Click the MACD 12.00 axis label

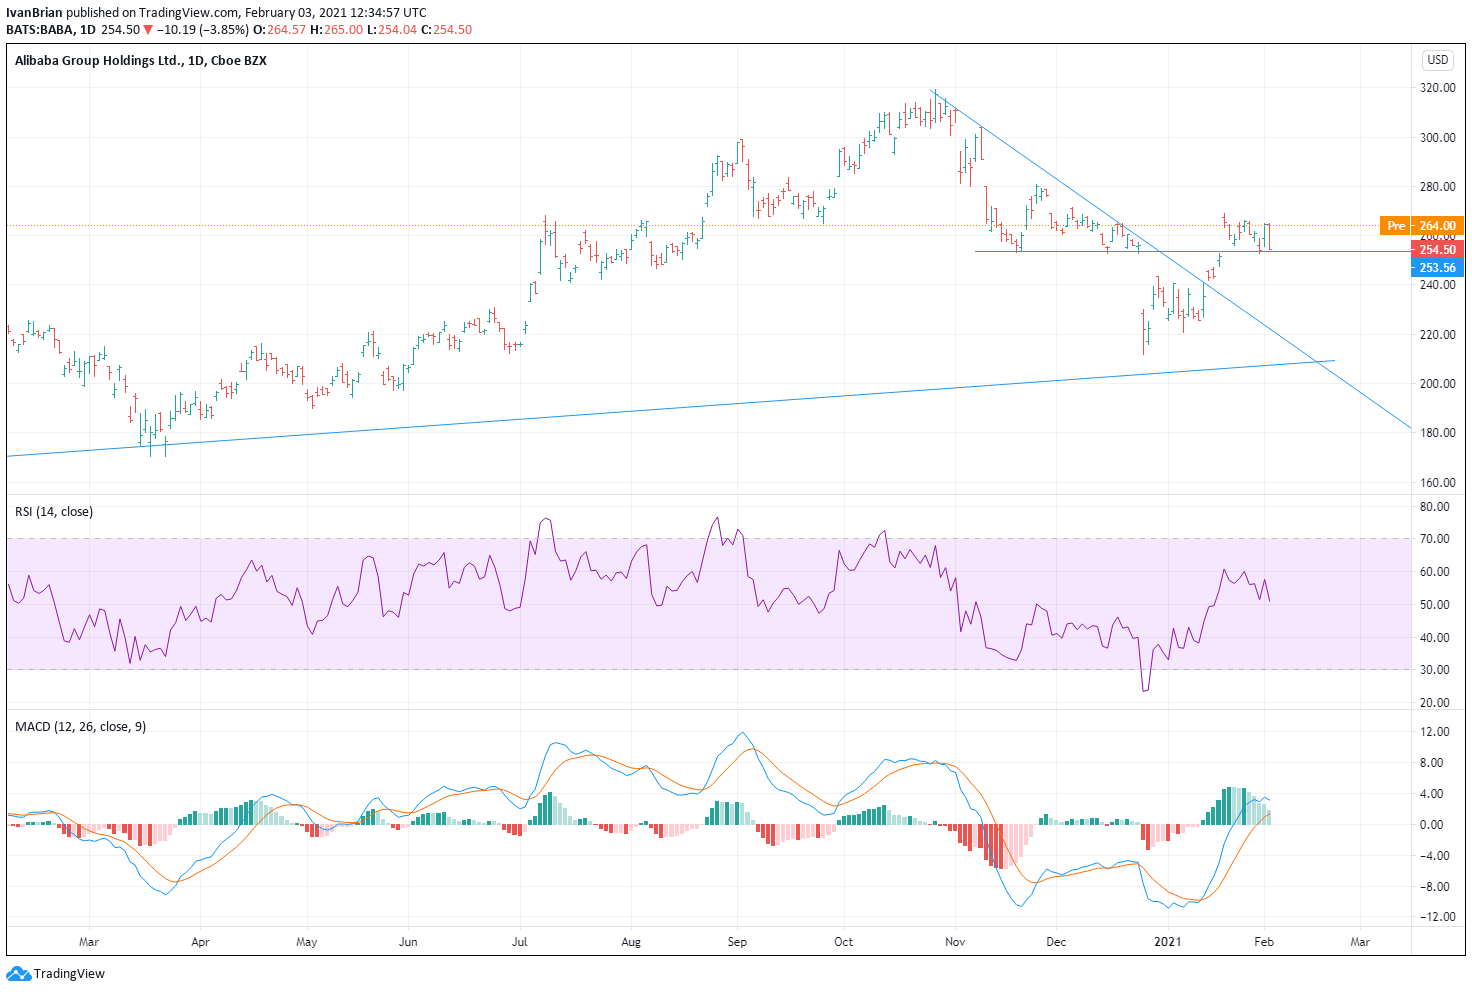(x=1434, y=732)
